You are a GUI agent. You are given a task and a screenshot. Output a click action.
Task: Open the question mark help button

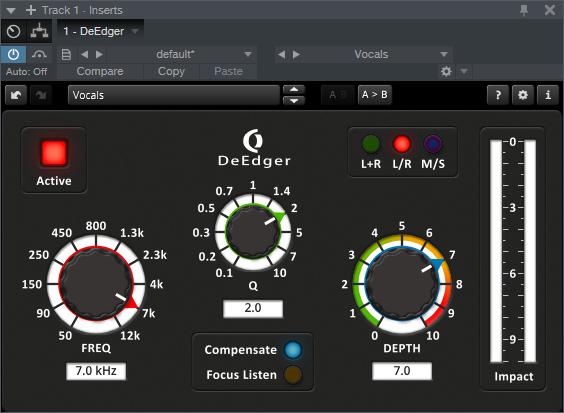click(498, 95)
